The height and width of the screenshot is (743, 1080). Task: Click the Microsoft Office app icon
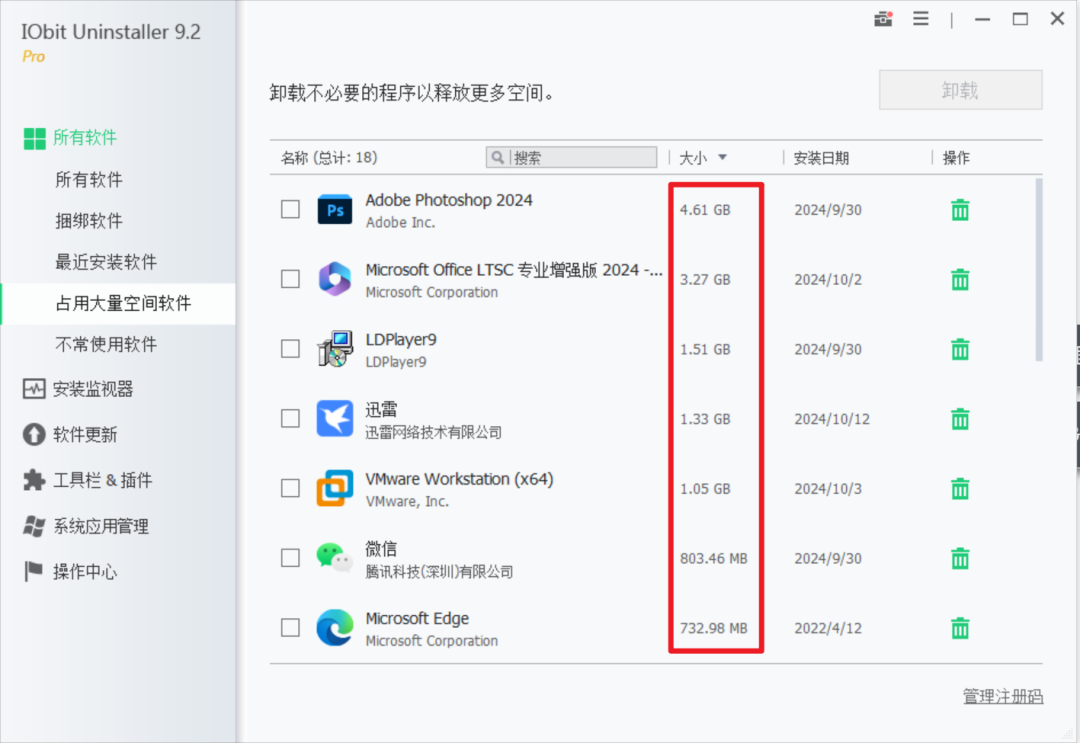click(x=335, y=279)
